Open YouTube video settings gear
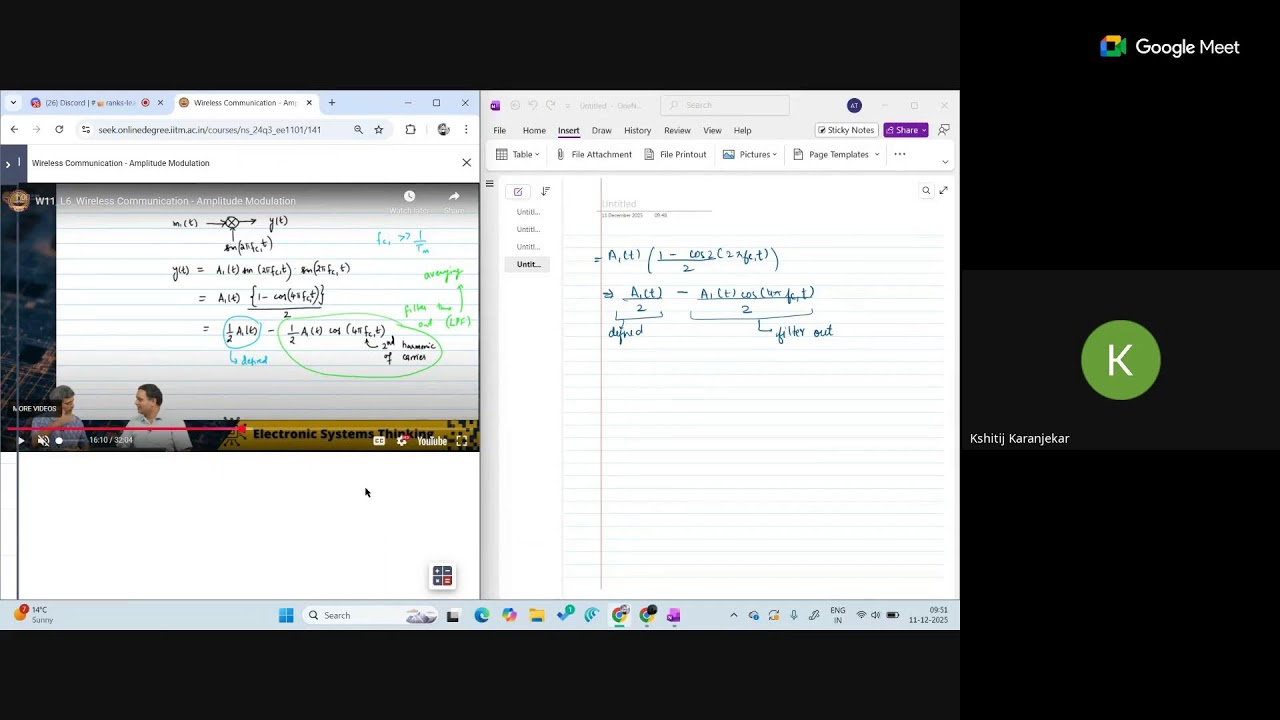Viewport: 1280px width, 720px height. (402, 441)
